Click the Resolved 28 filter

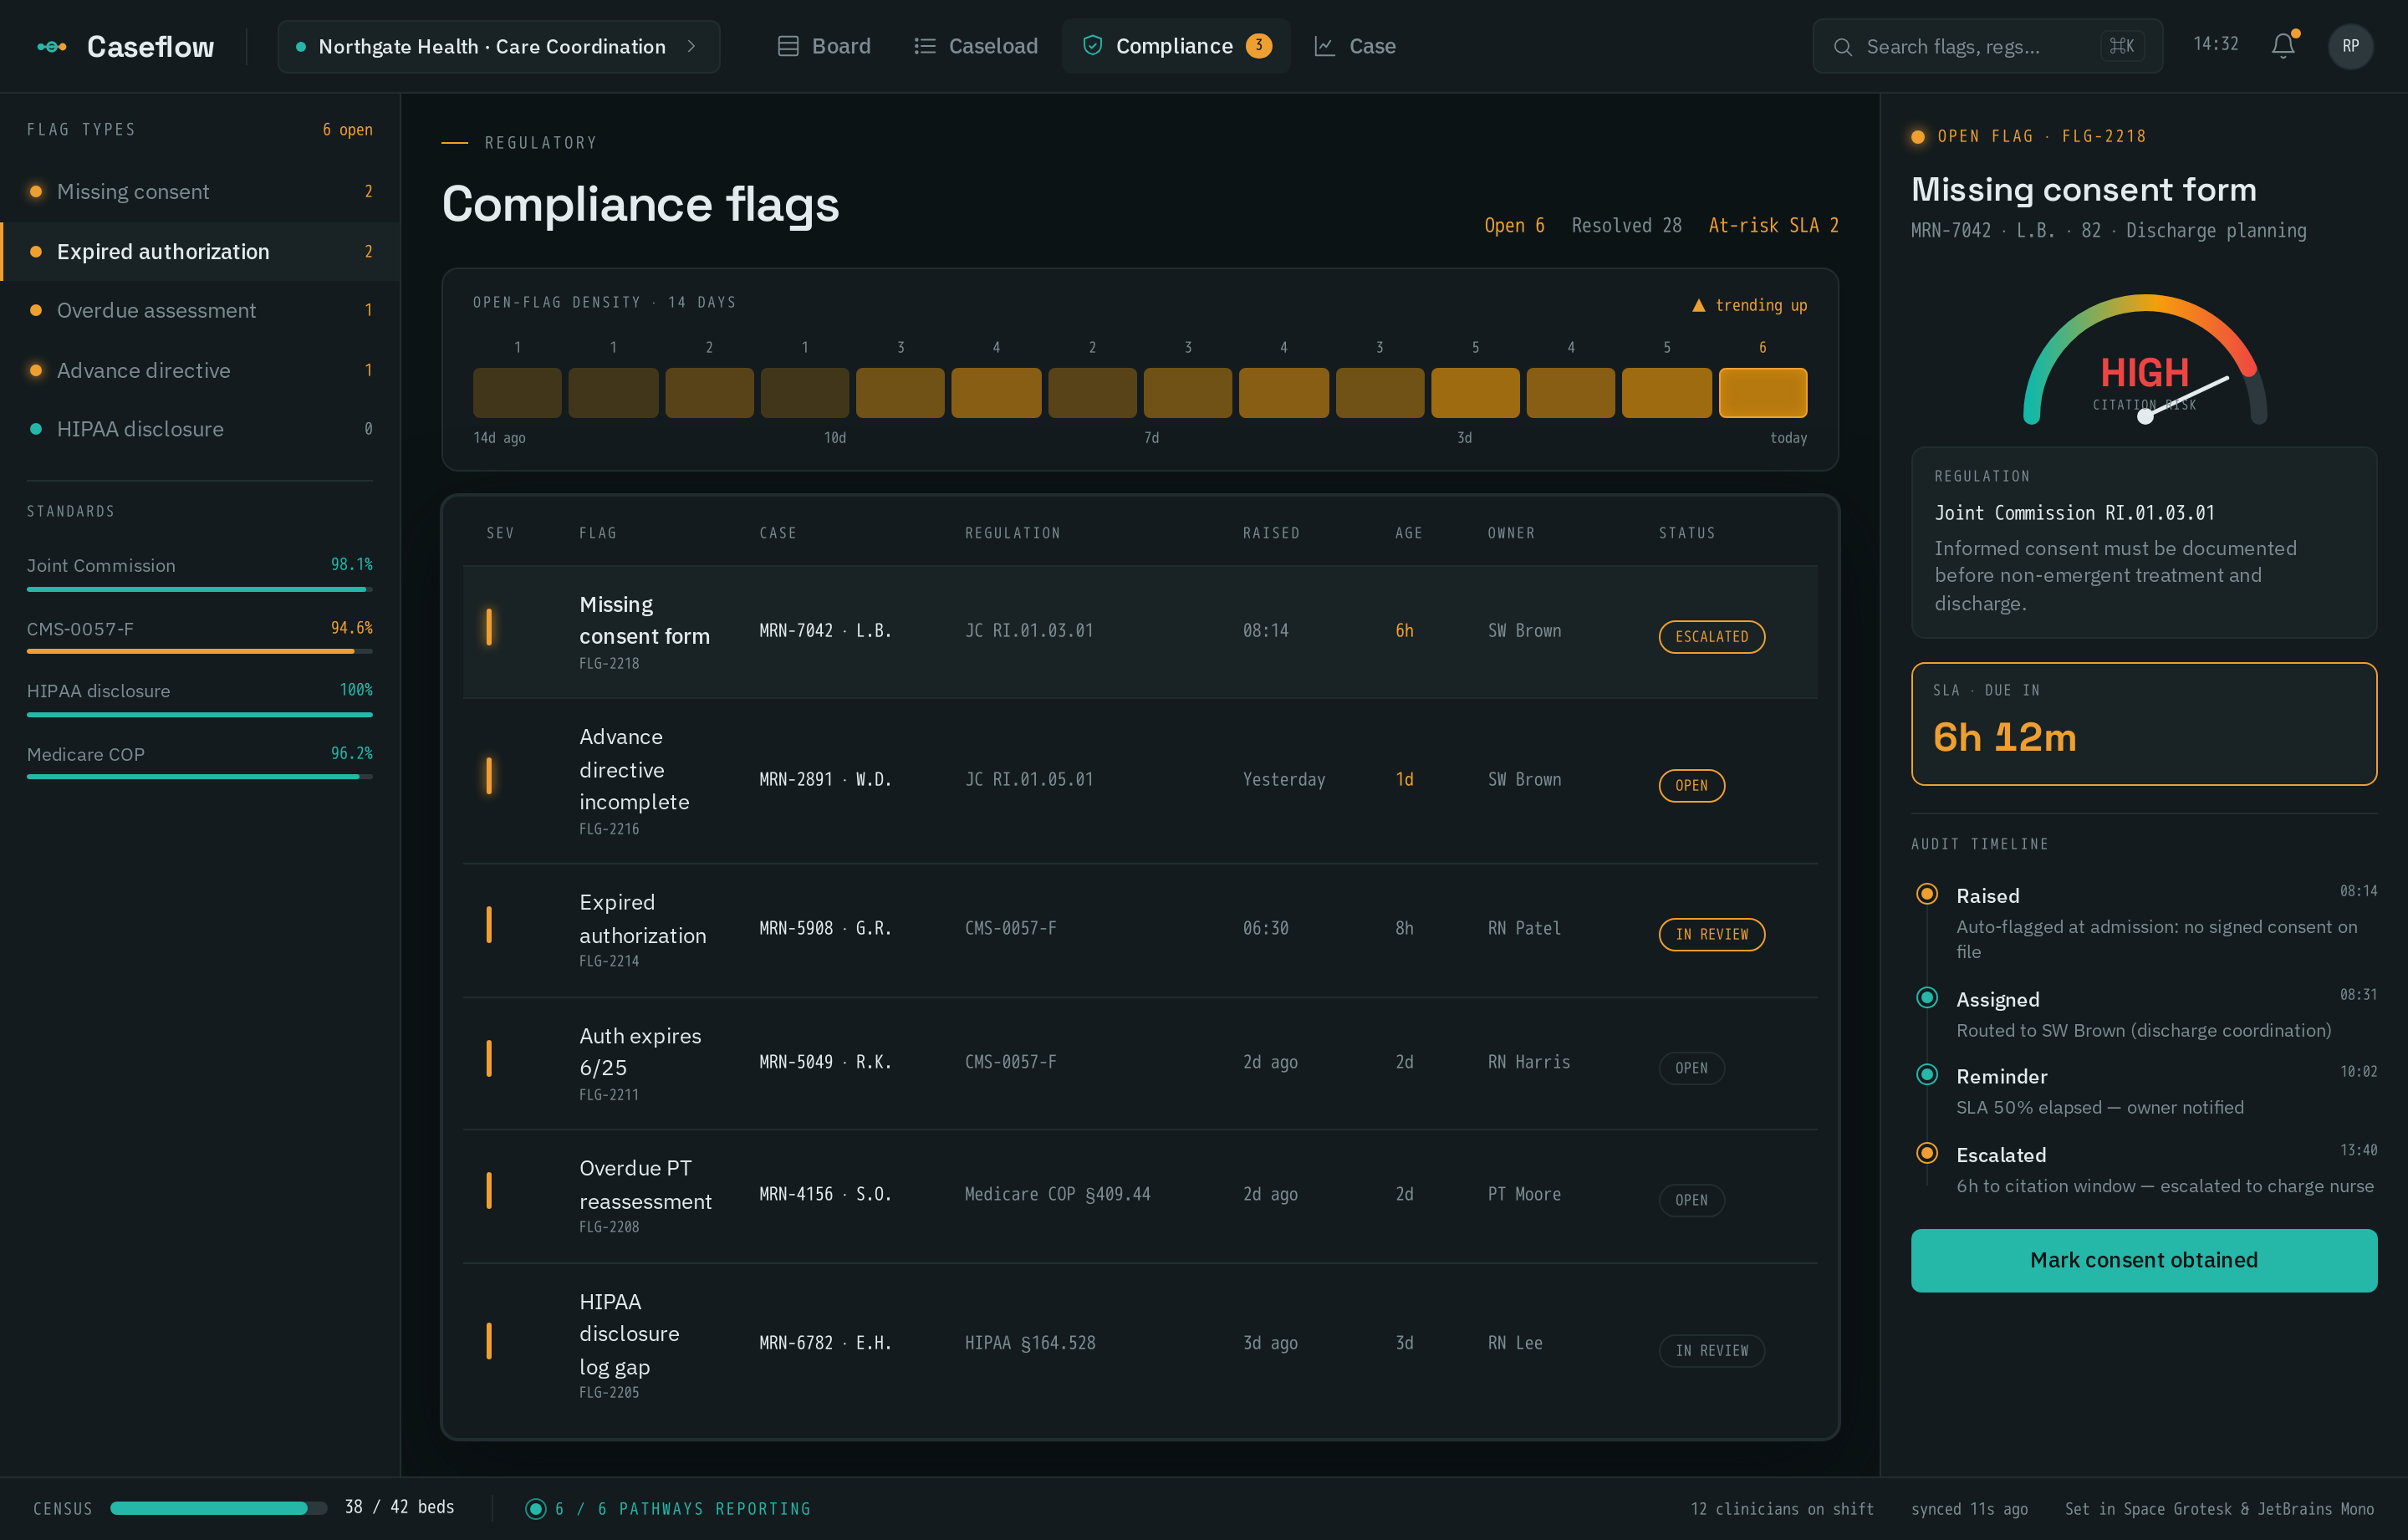click(x=1626, y=225)
